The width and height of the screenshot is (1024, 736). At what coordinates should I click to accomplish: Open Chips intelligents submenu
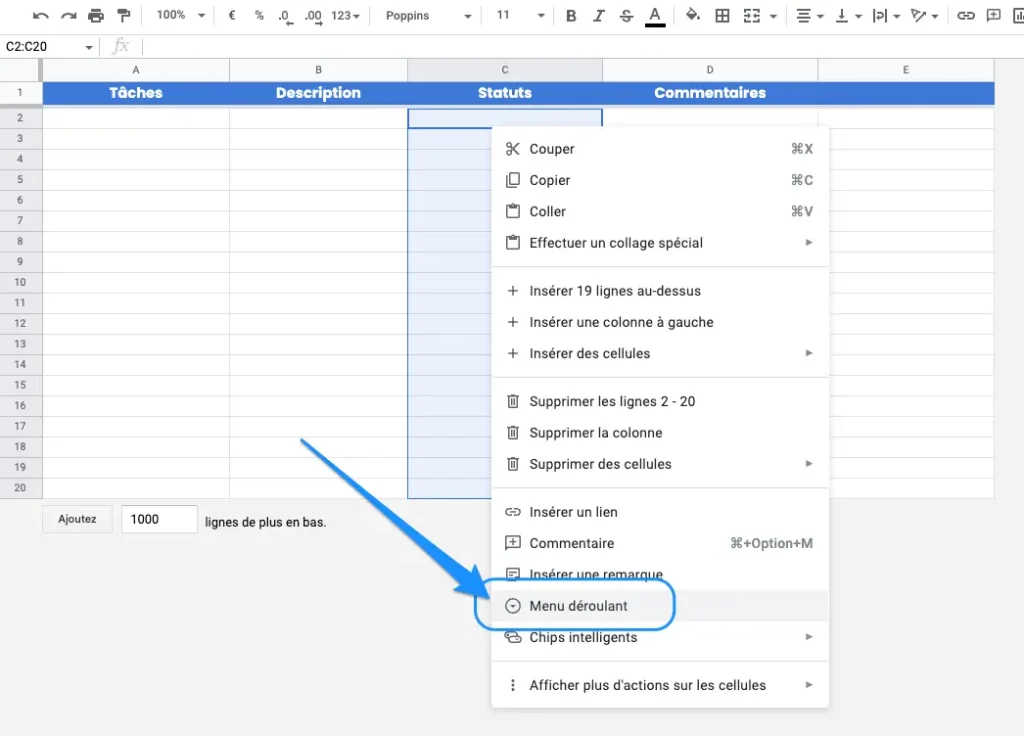point(584,637)
